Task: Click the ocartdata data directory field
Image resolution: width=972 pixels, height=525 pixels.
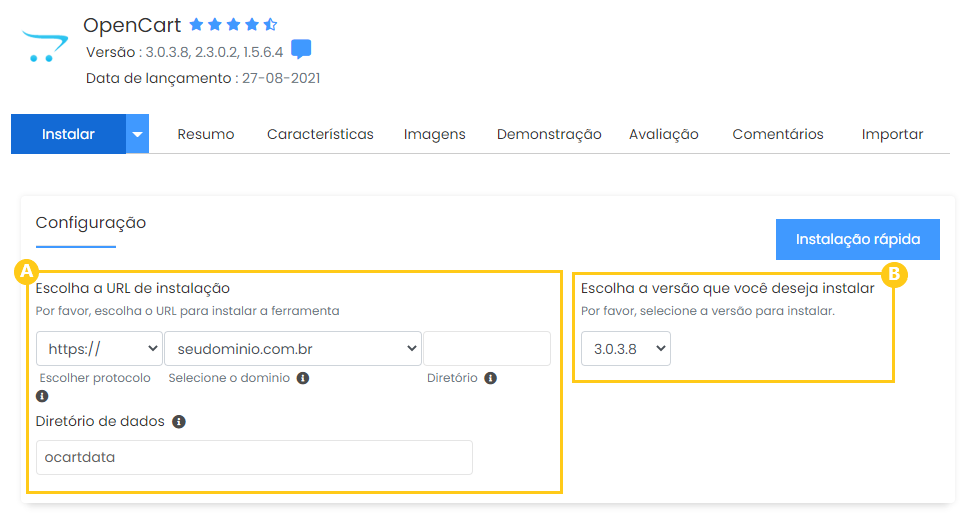Action: 254,457
